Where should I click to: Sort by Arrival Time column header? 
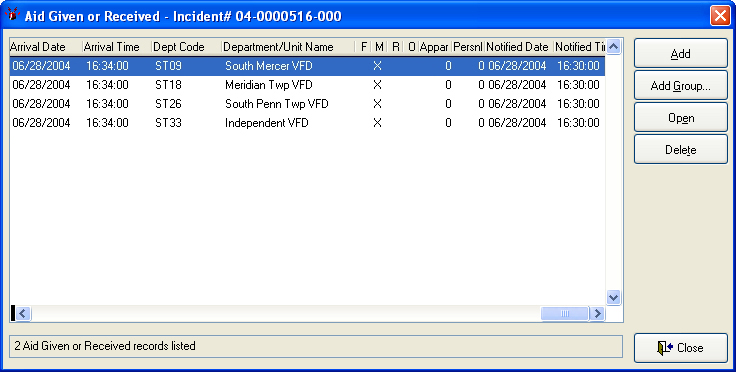[x=116, y=47]
